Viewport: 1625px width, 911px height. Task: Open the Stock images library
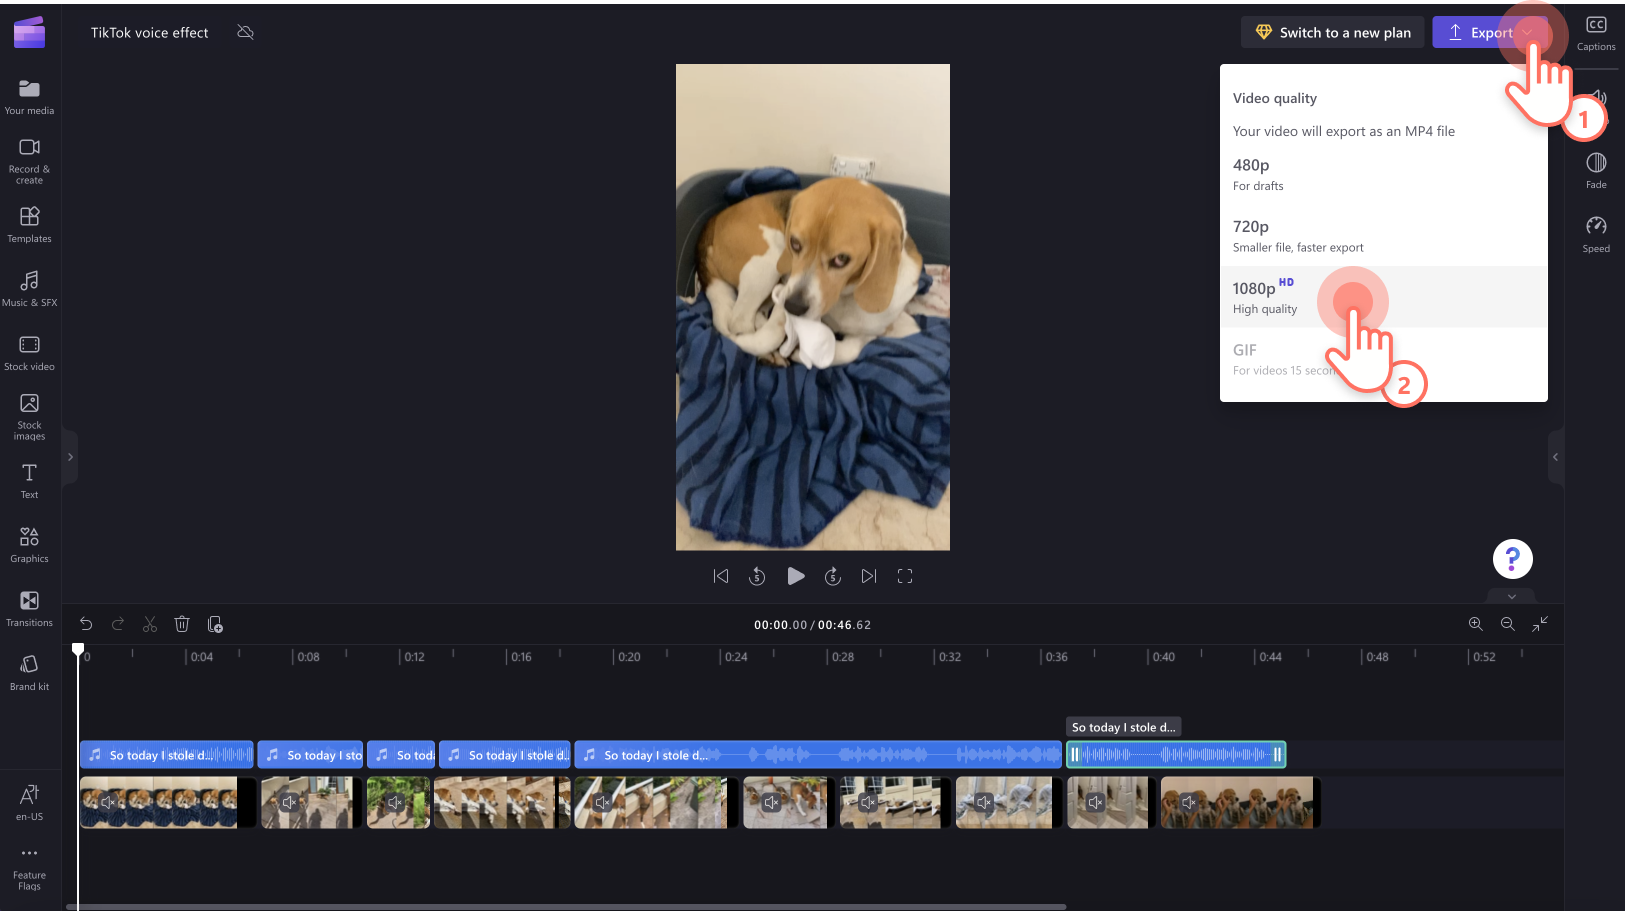29,416
